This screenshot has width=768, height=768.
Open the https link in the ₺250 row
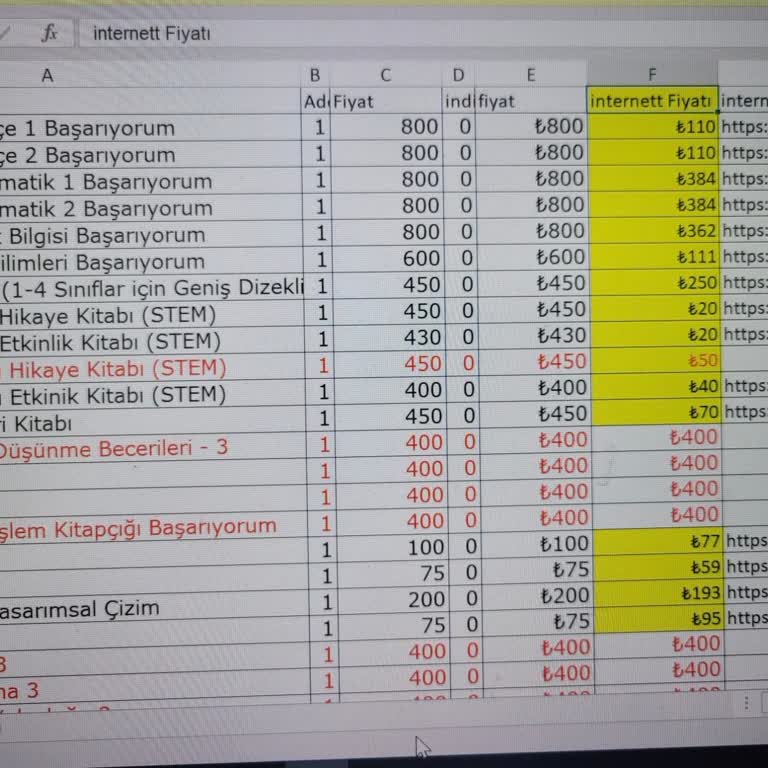click(x=744, y=283)
